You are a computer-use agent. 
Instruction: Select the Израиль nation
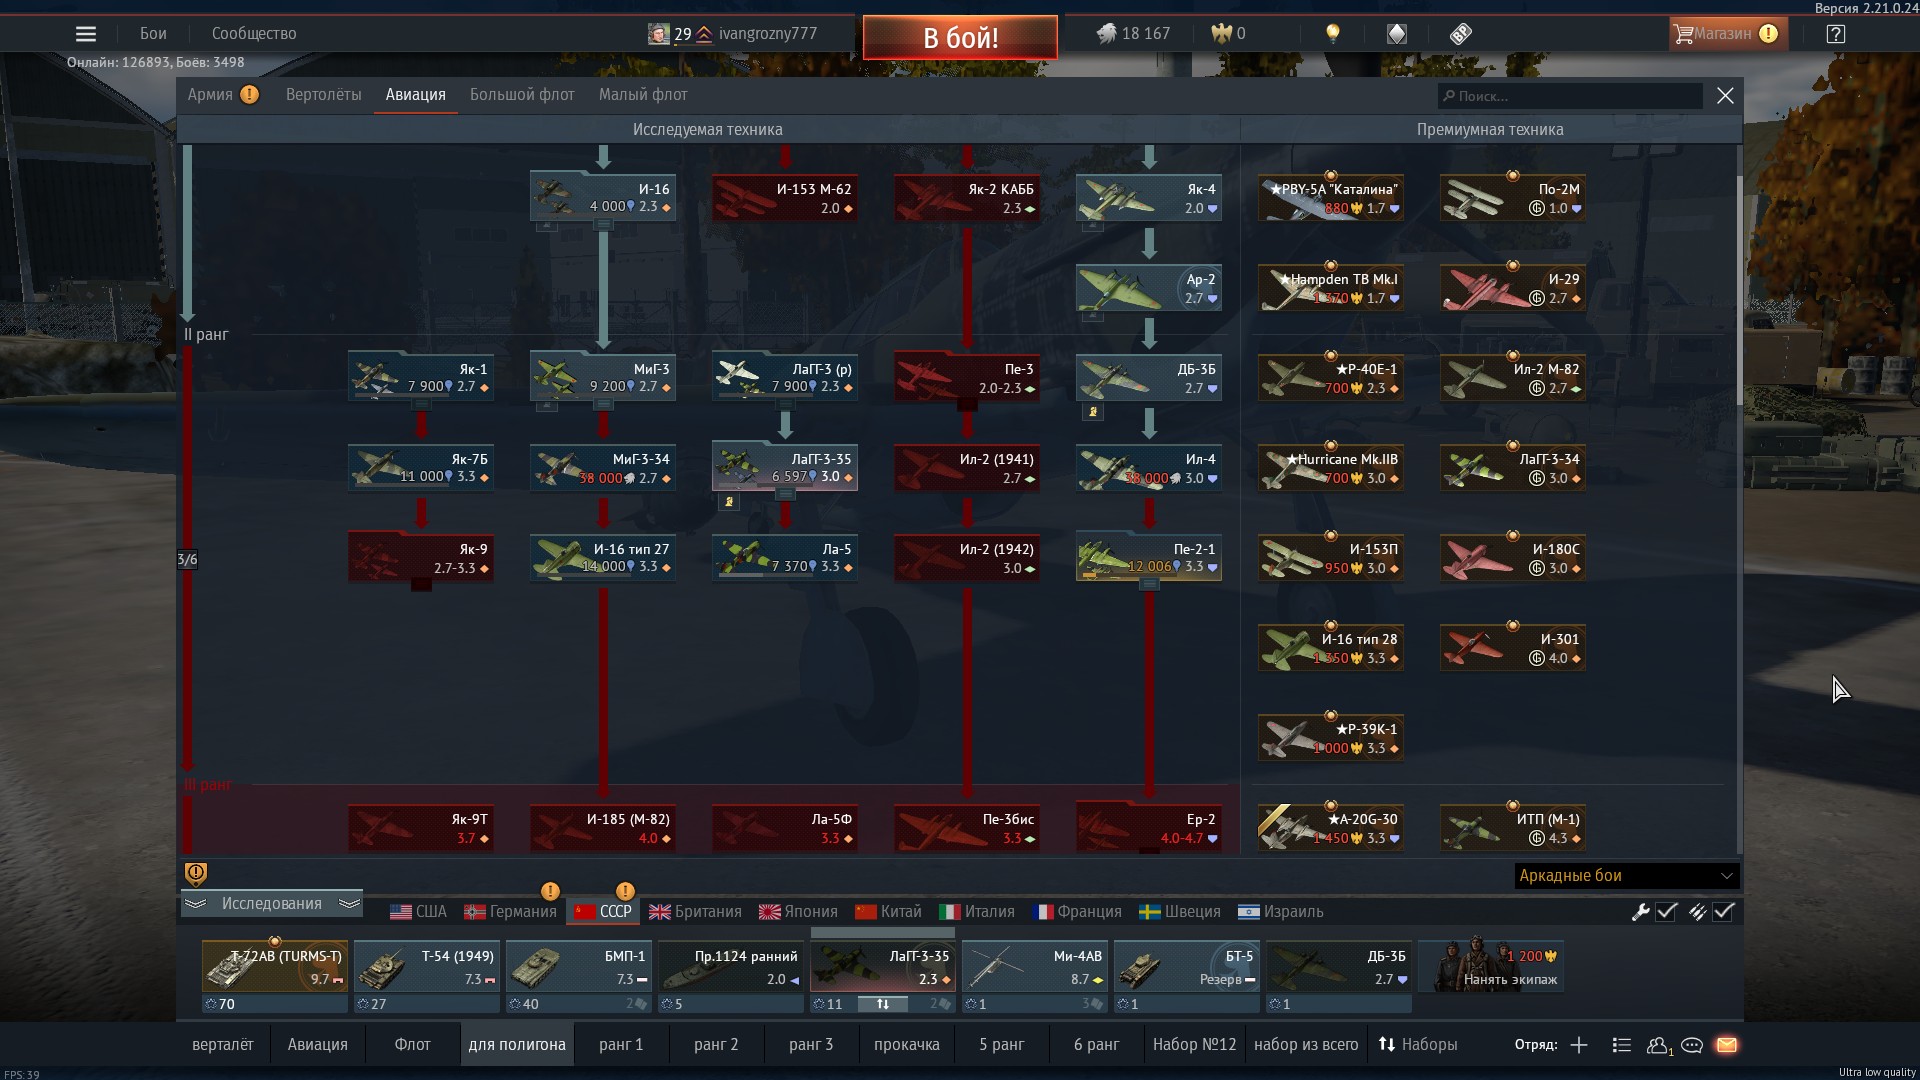tap(1280, 912)
